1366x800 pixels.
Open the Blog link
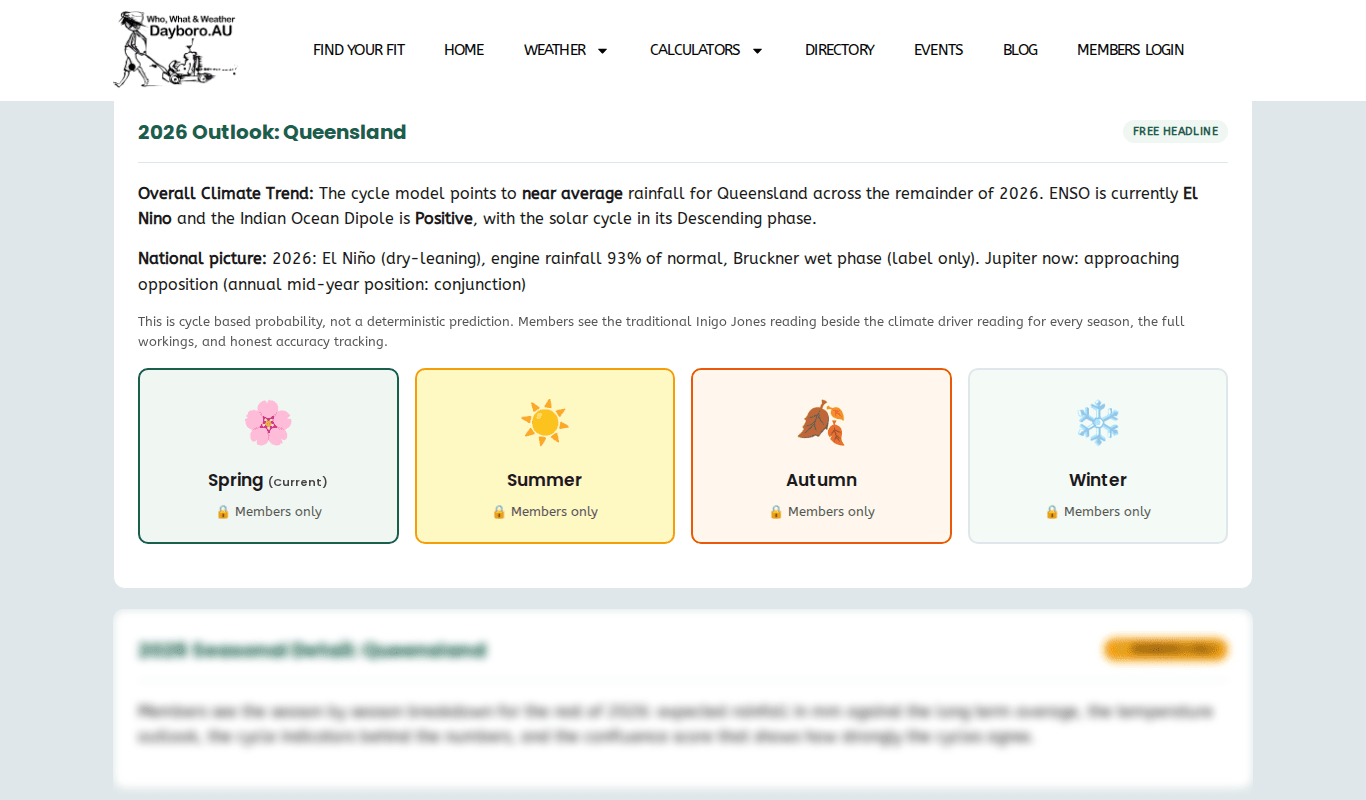coord(1020,50)
